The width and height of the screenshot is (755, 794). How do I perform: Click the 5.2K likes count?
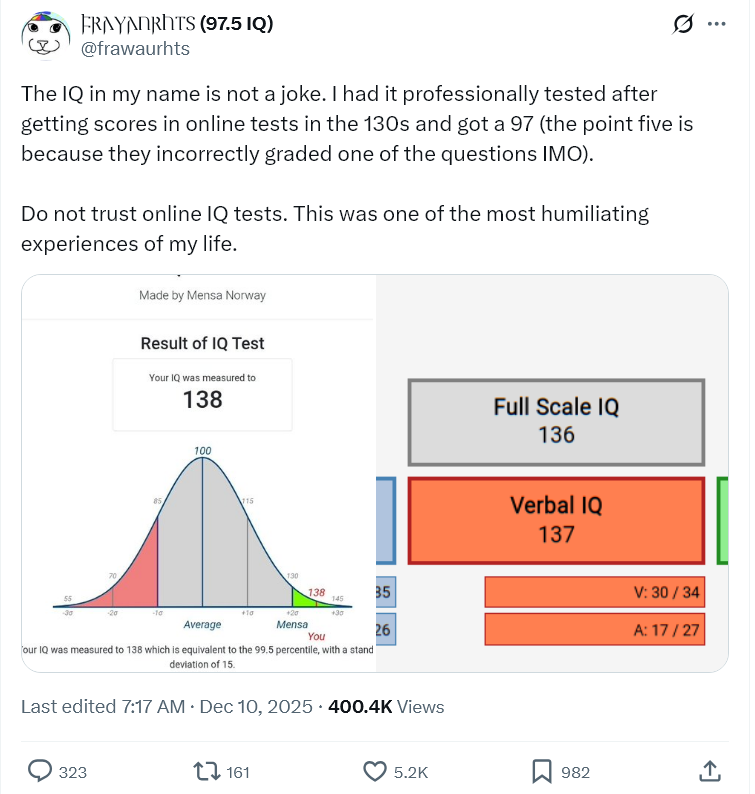click(410, 772)
